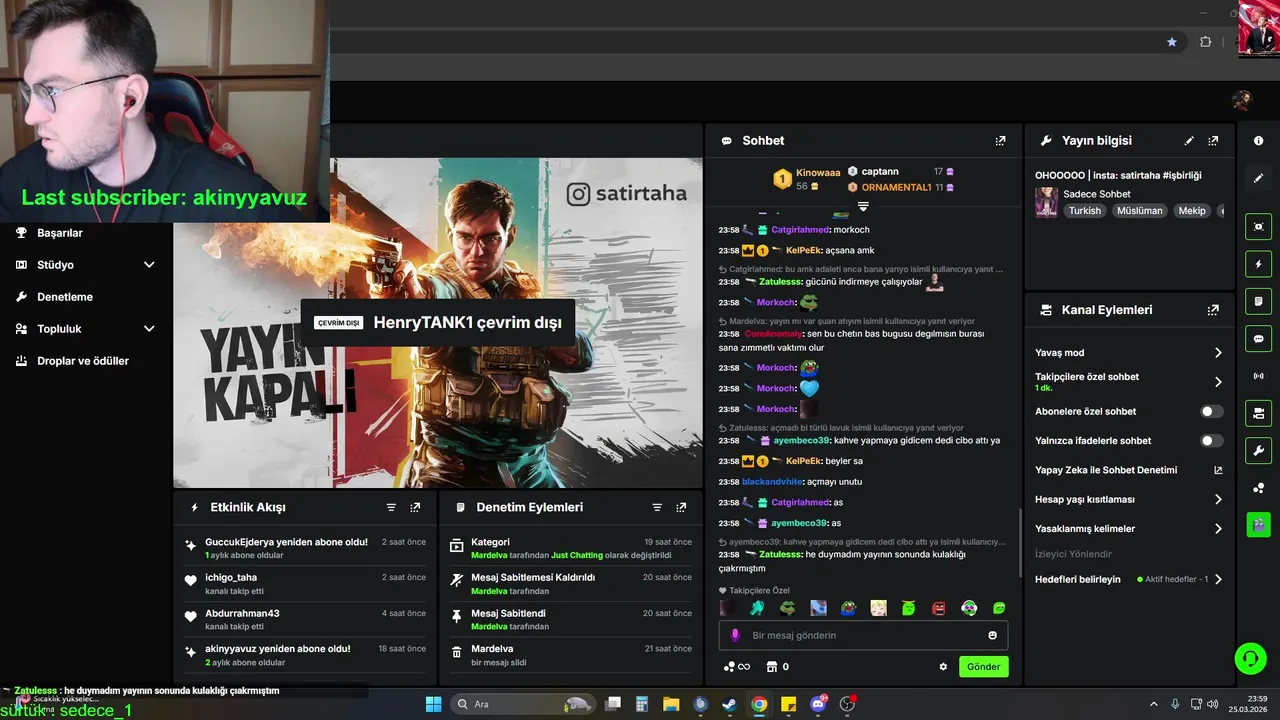Collapse the chat leaderboard arrow
Image resolution: width=1280 pixels, height=720 pixels.
pyautogui.click(x=863, y=206)
